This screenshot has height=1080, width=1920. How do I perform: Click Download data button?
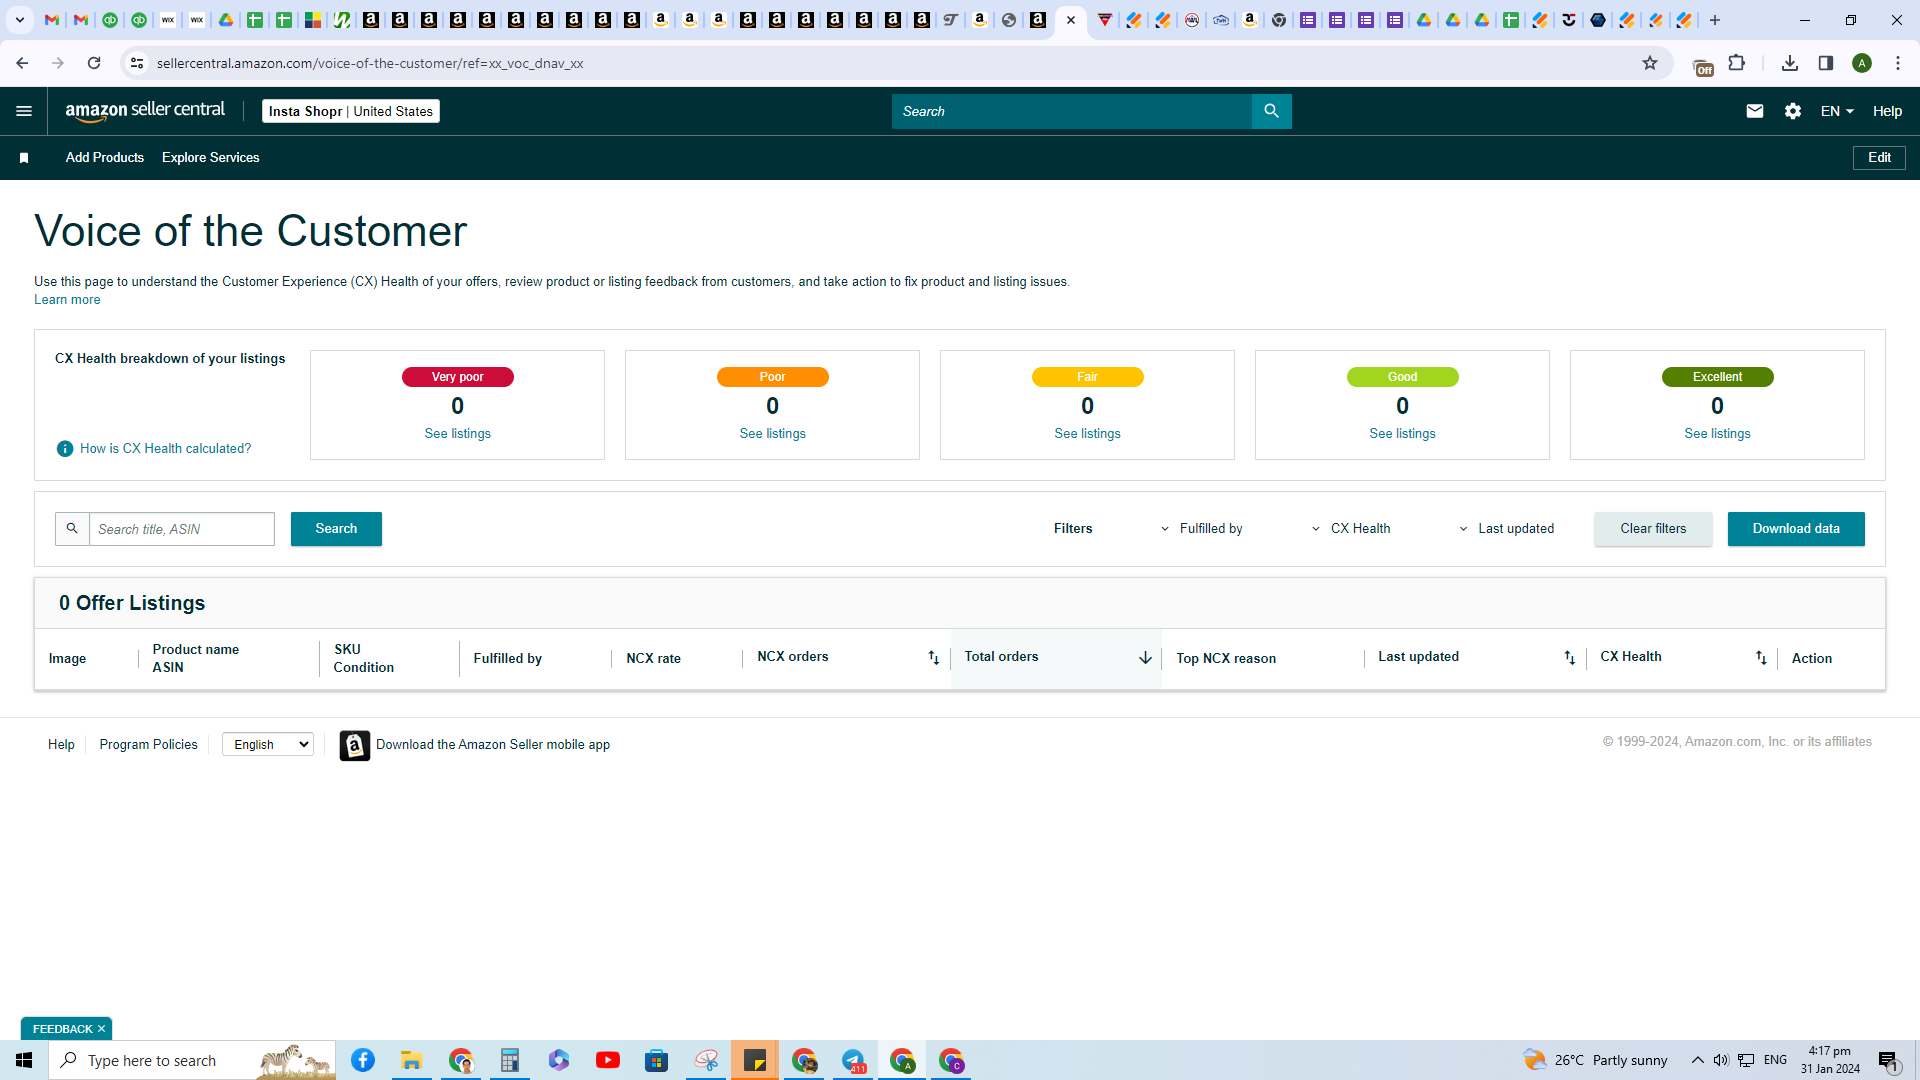1796,529
